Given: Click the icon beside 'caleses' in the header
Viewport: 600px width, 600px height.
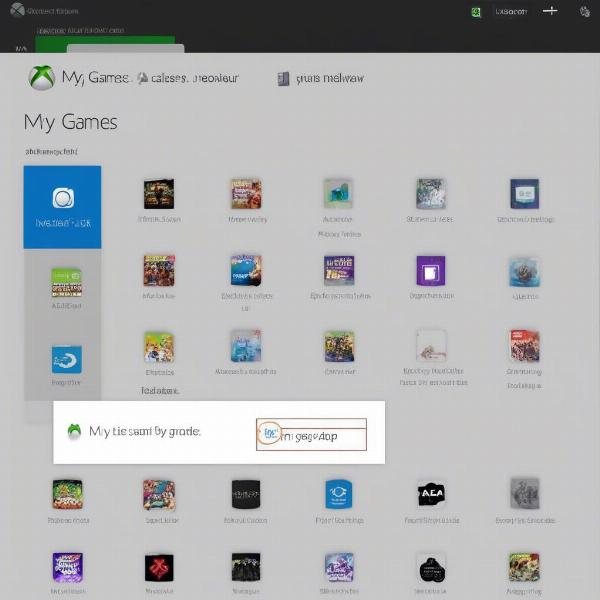Looking at the screenshot, I should coord(143,78).
